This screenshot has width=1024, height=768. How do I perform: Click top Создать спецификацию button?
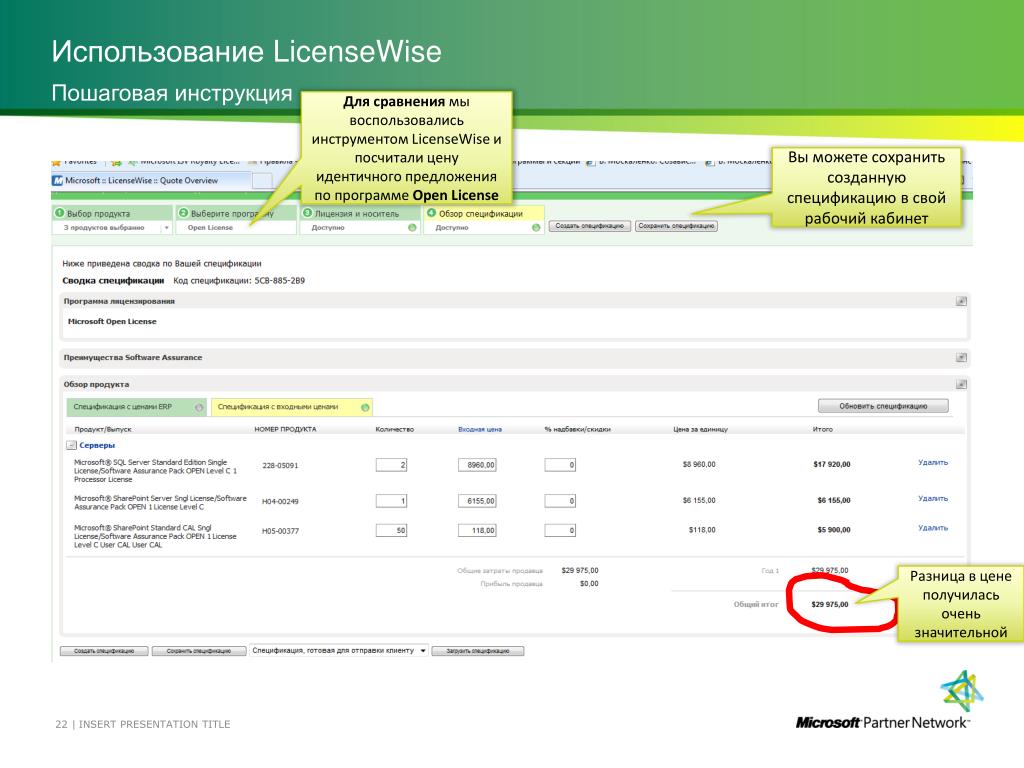(x=590, y=226)
